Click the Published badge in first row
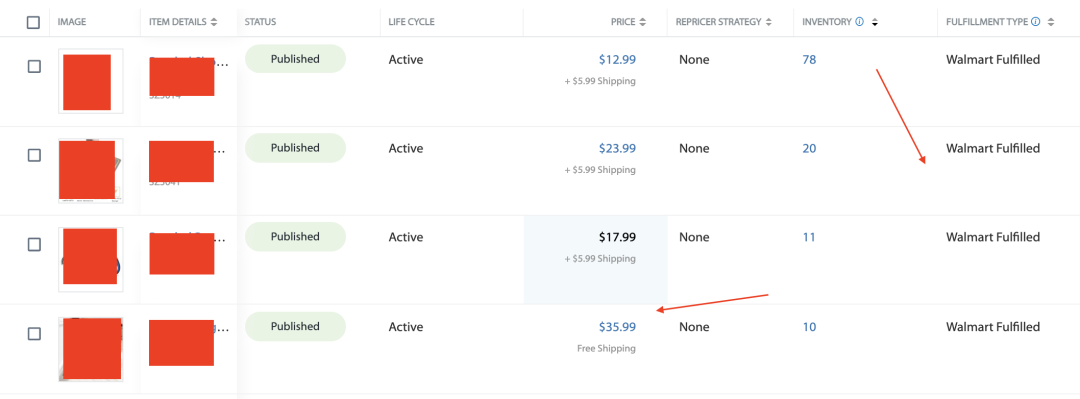 [295, 59]
